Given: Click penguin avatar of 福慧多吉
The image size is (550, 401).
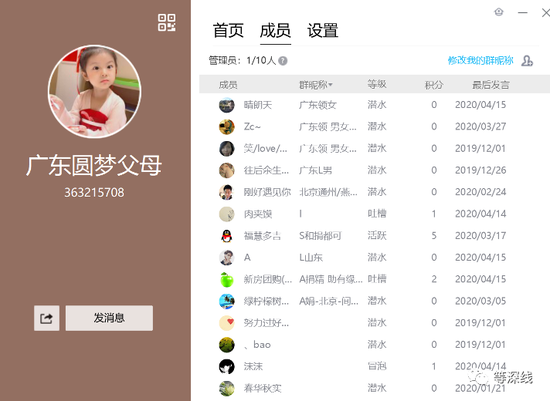Looking at the screenshot, I should (227, 236).
